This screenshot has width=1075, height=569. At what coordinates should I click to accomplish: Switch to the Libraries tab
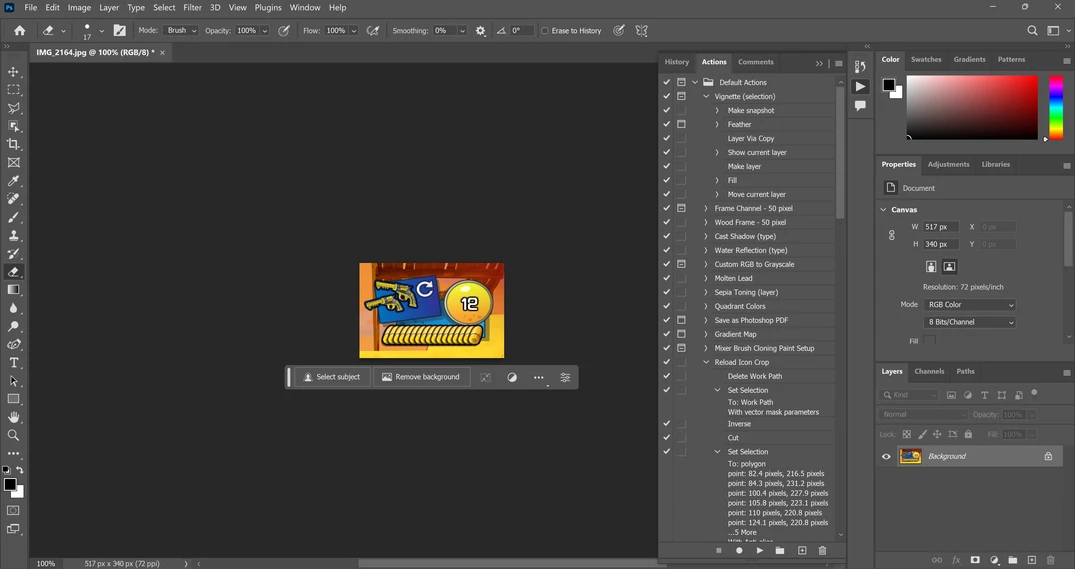(995, 165)
